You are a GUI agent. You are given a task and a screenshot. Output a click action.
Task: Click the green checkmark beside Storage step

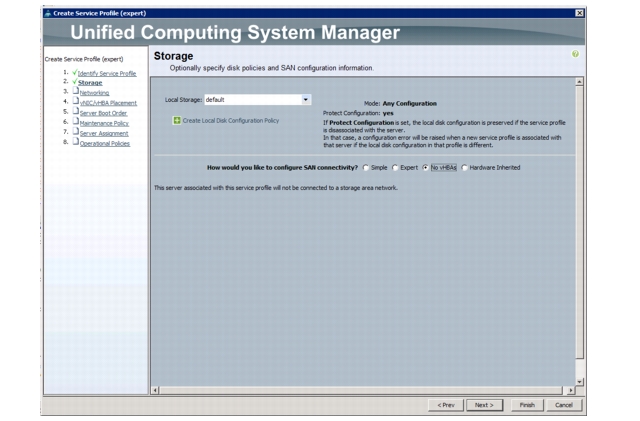tap(75, 82)
